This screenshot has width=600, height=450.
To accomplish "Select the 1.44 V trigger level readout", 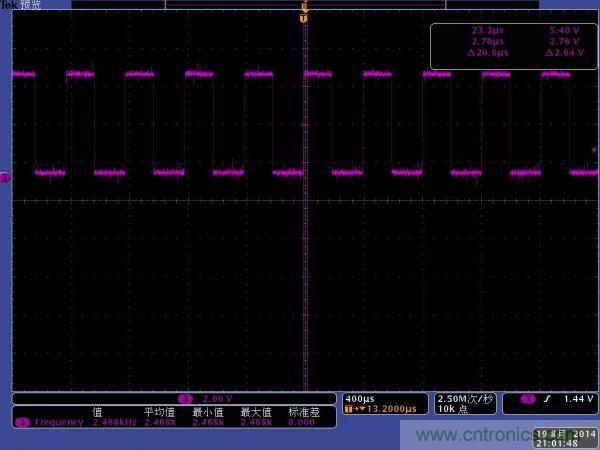I will 577,398.
